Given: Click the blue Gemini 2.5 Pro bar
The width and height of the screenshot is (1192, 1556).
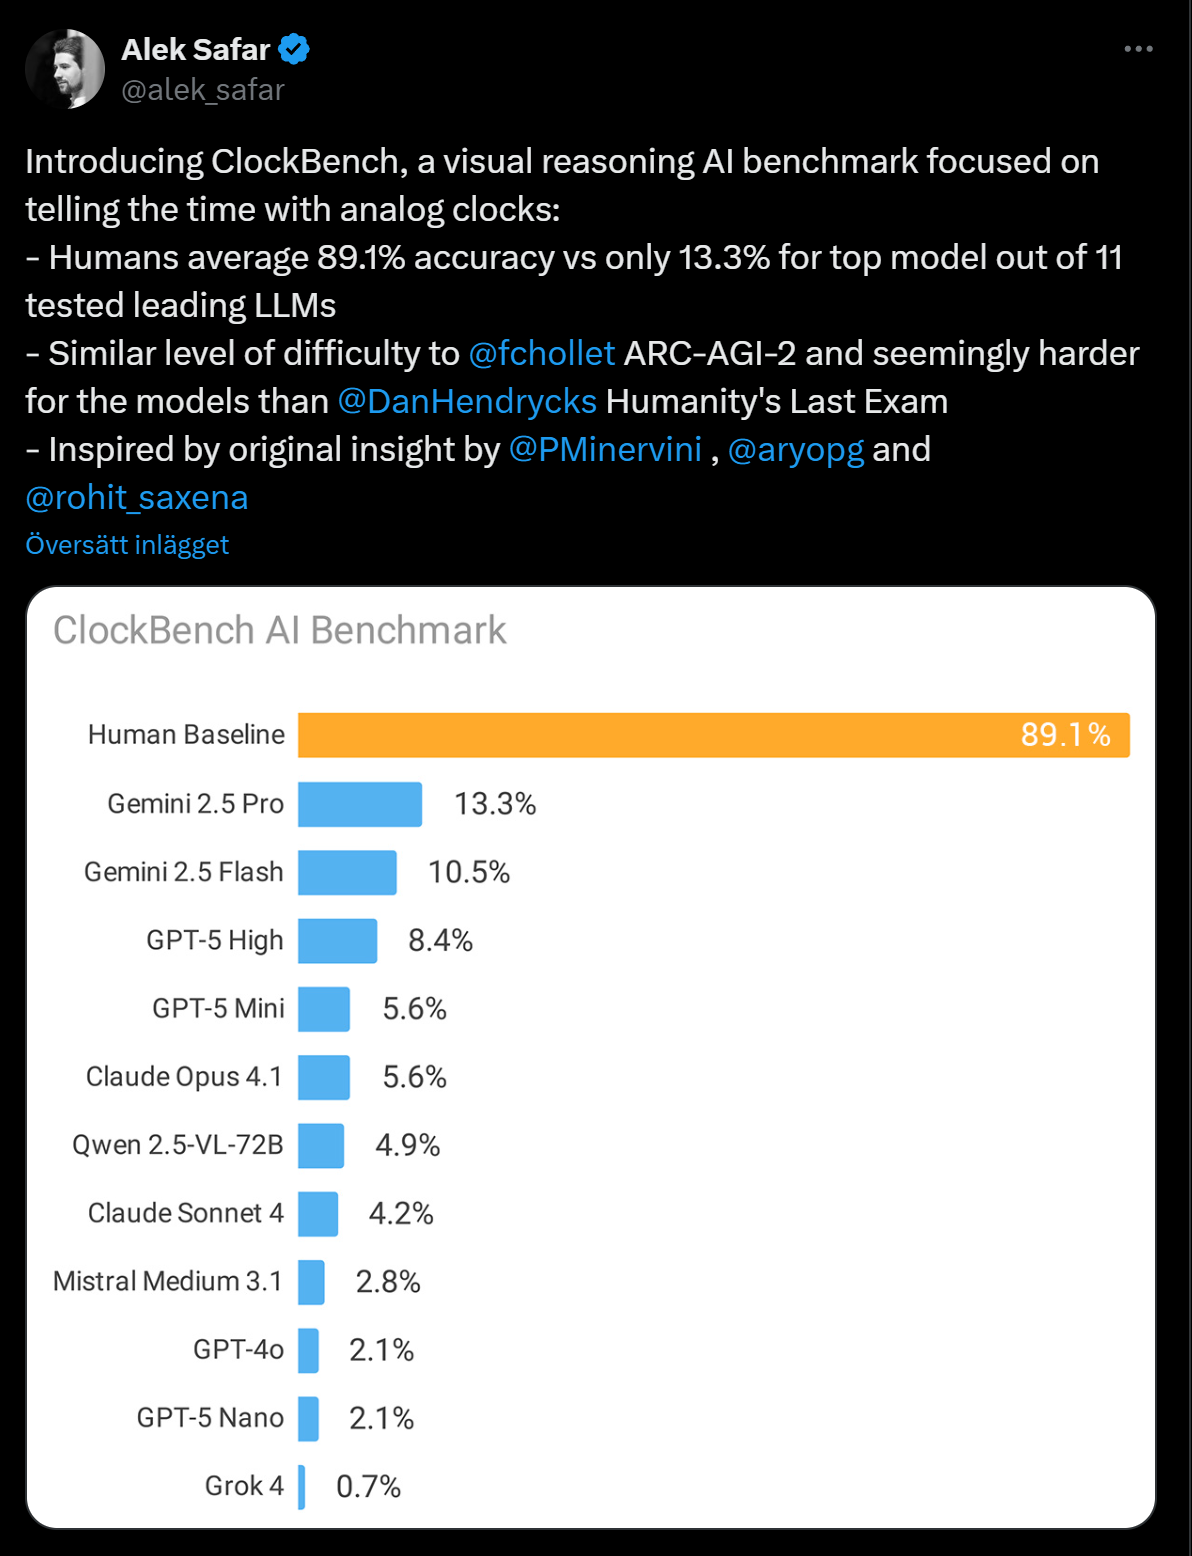Looking at the screenshot, I should coord(360,804).
